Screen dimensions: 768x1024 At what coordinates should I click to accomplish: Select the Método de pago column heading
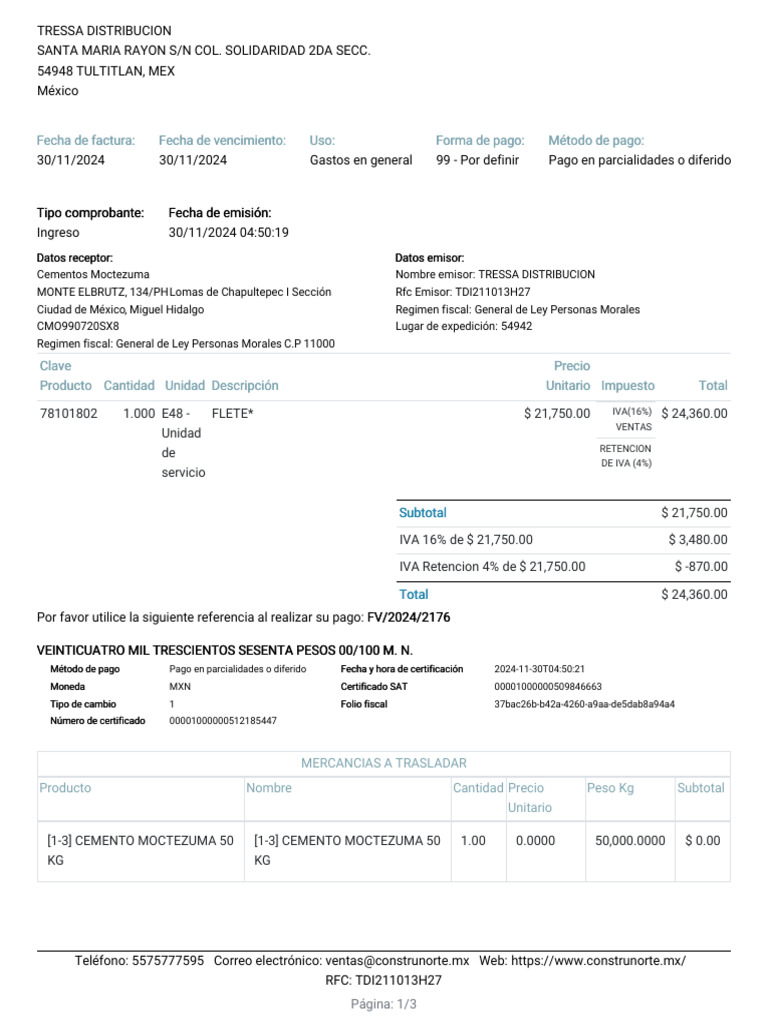coord(596,140)
